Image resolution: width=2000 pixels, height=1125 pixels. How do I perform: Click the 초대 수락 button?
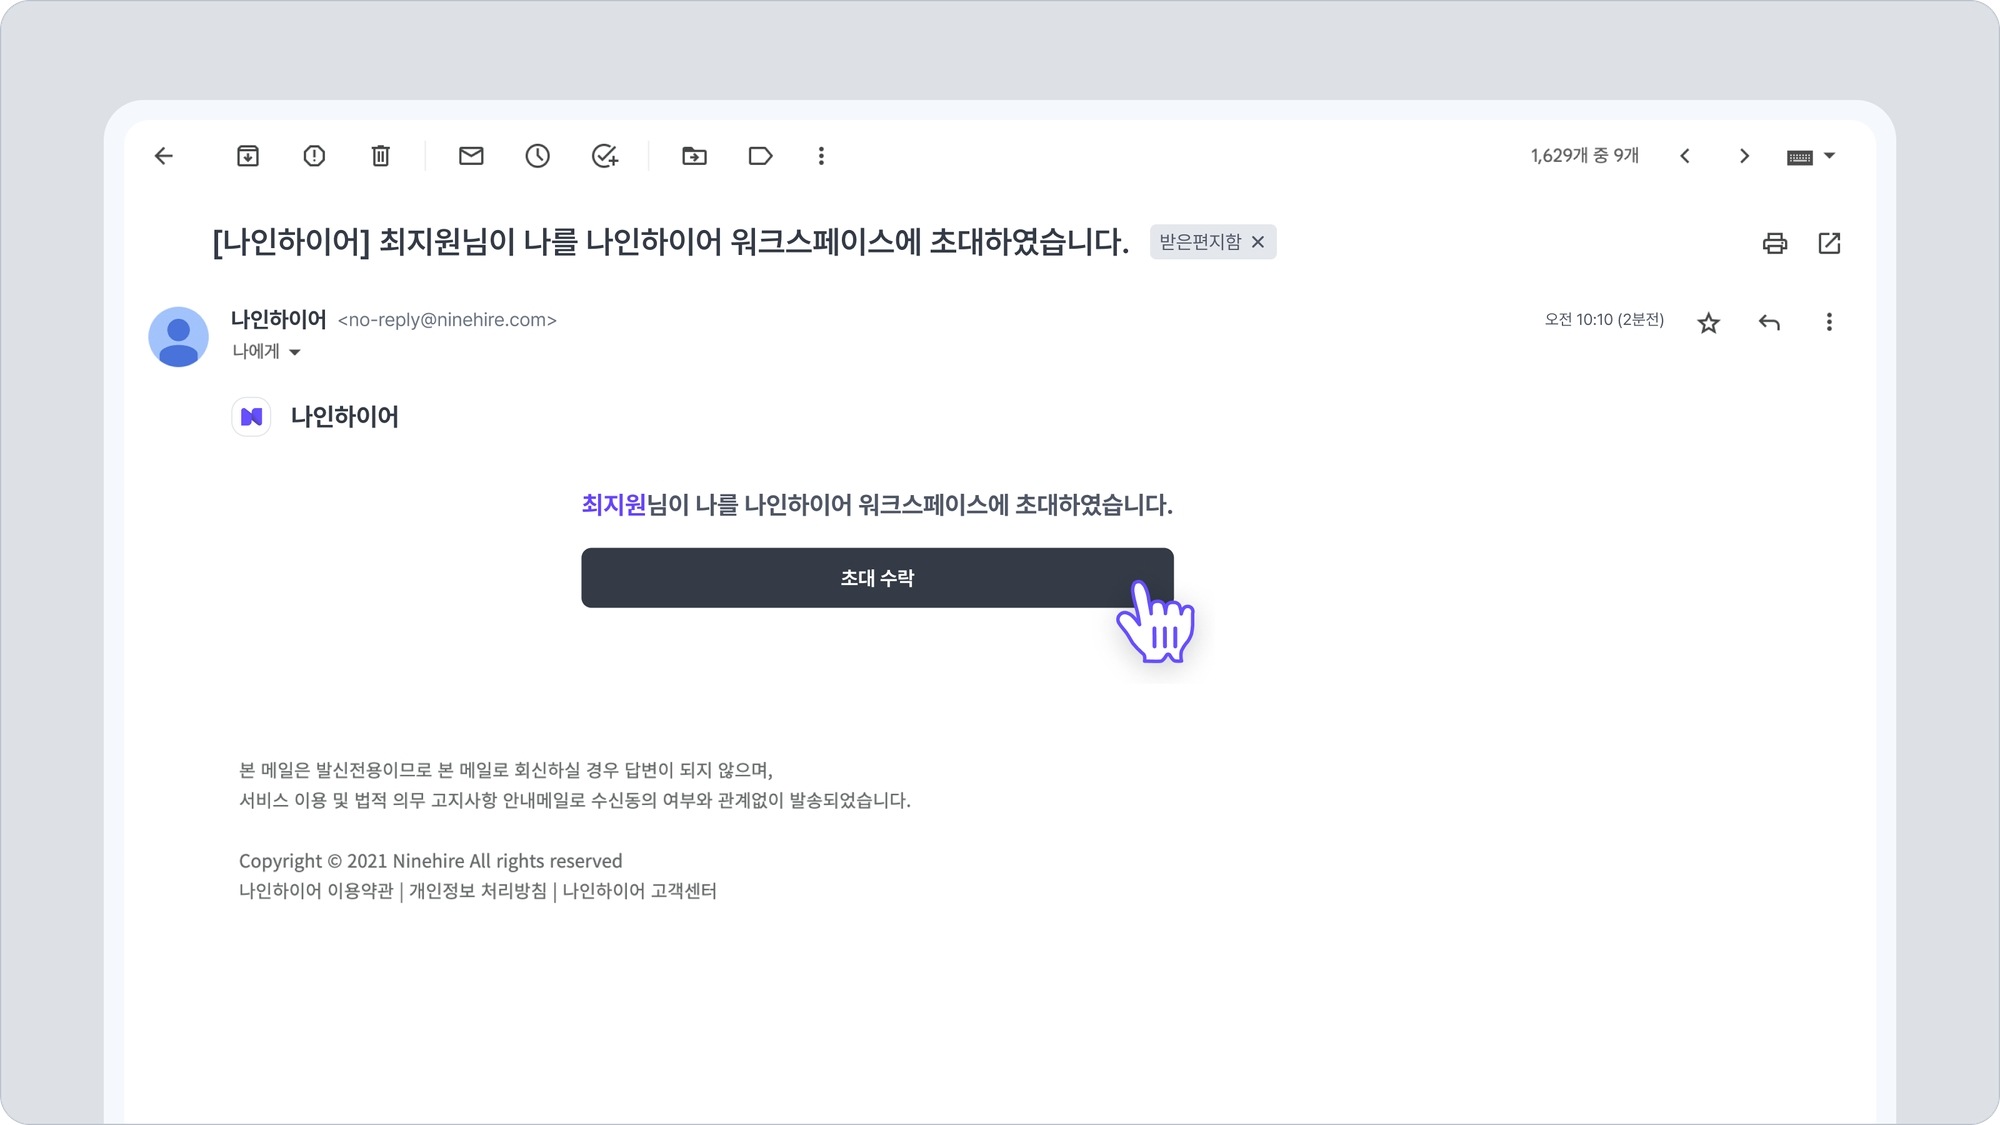[877, 578]
